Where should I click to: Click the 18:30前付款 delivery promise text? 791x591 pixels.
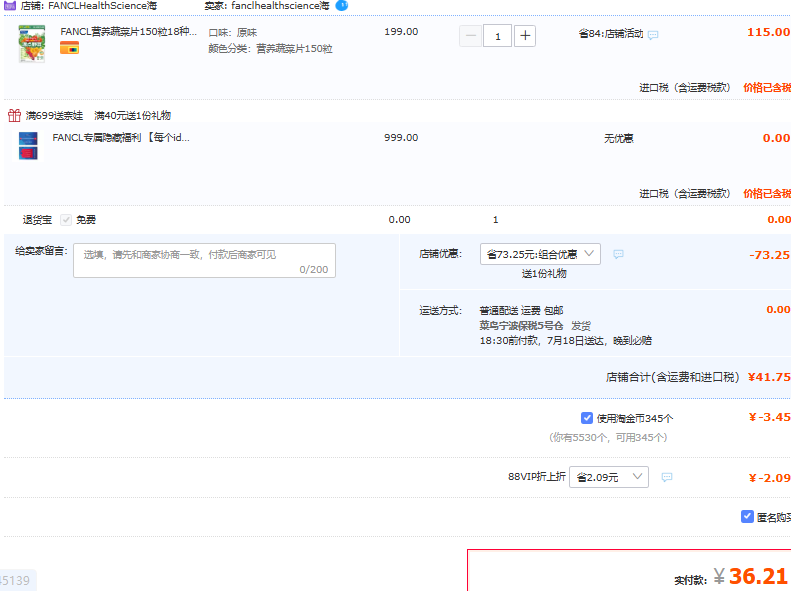(x=566, y=341)
